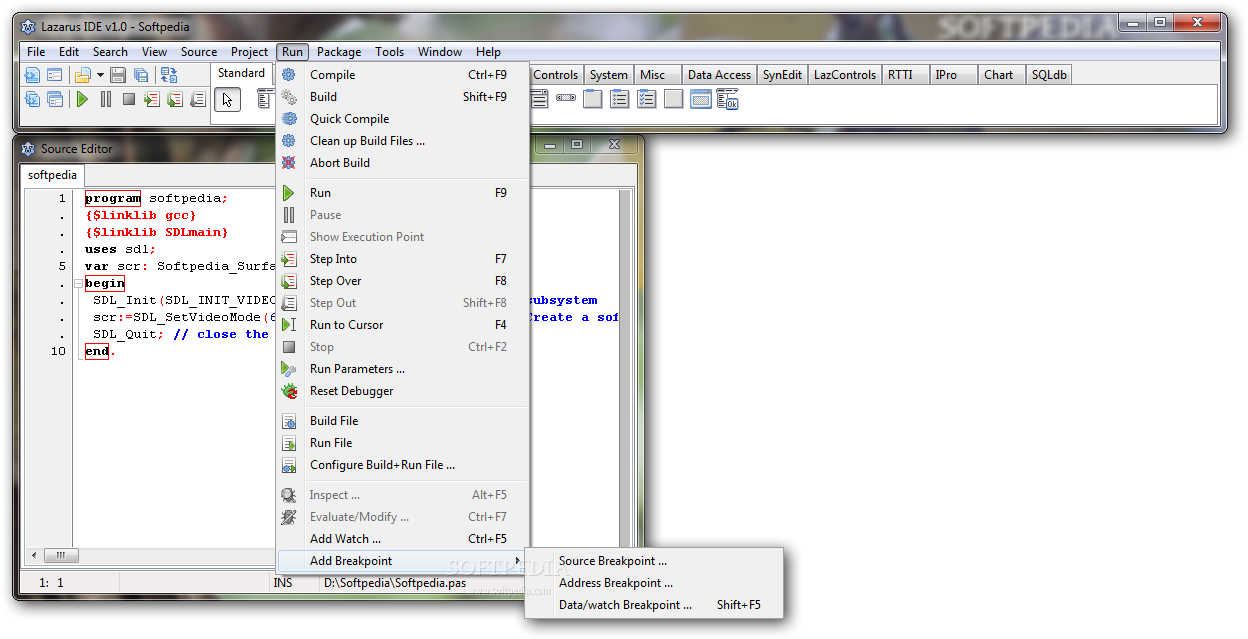Choose Compile from the Run menu
This screenshot has width=1248, height=639.
tap(402, 75)
